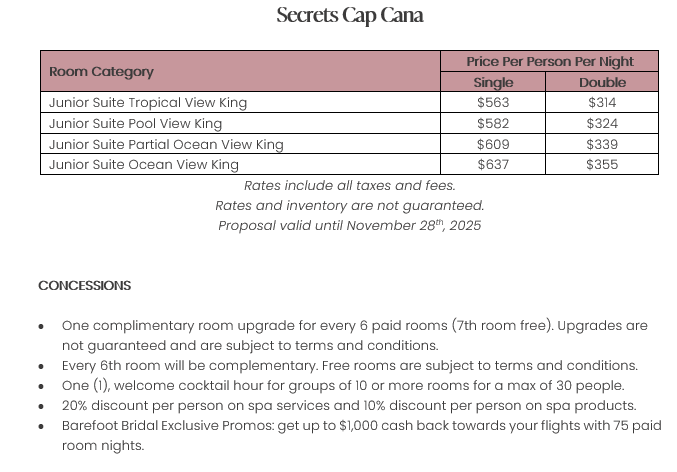Select the Room Category header cell
The image size is (677, 472).
102,72
